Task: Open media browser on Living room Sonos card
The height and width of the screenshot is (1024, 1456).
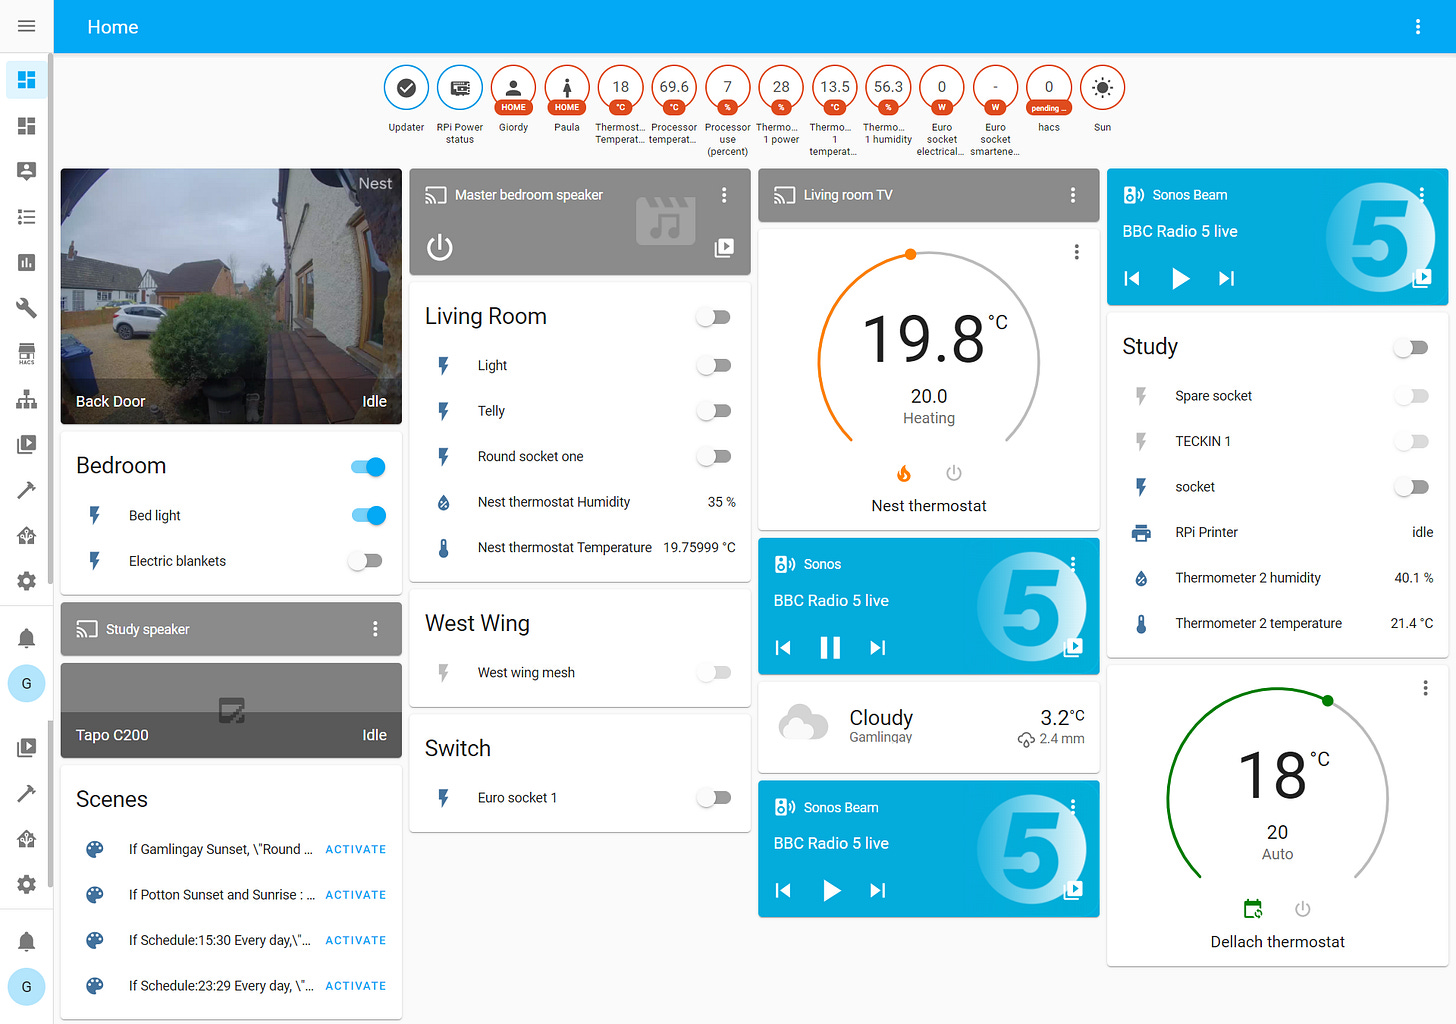Action: click(x=1073, y=647)
